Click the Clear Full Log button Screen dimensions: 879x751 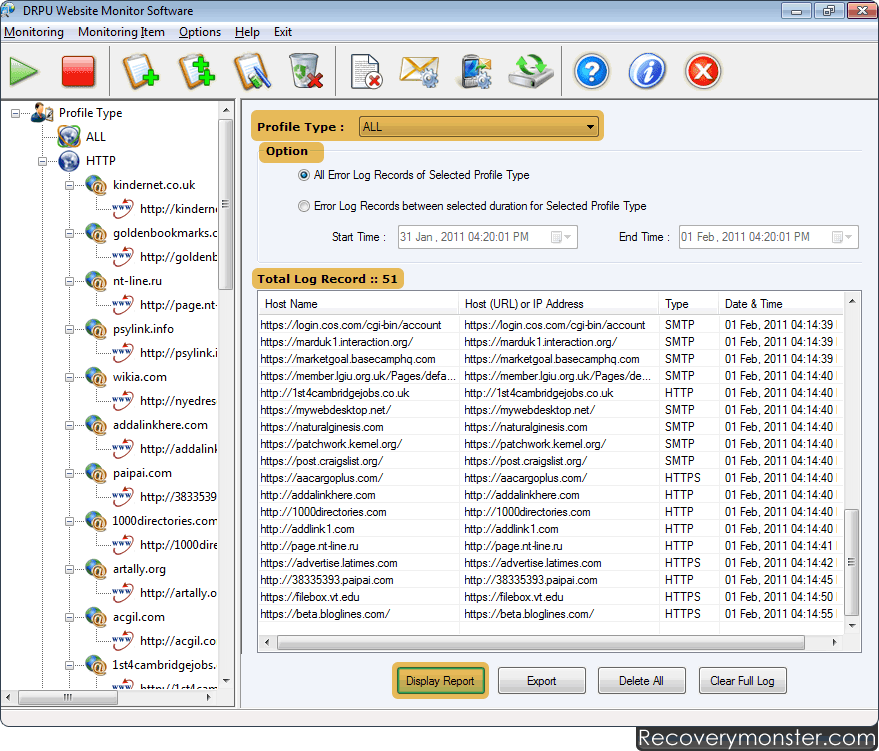tap(742, 681)
